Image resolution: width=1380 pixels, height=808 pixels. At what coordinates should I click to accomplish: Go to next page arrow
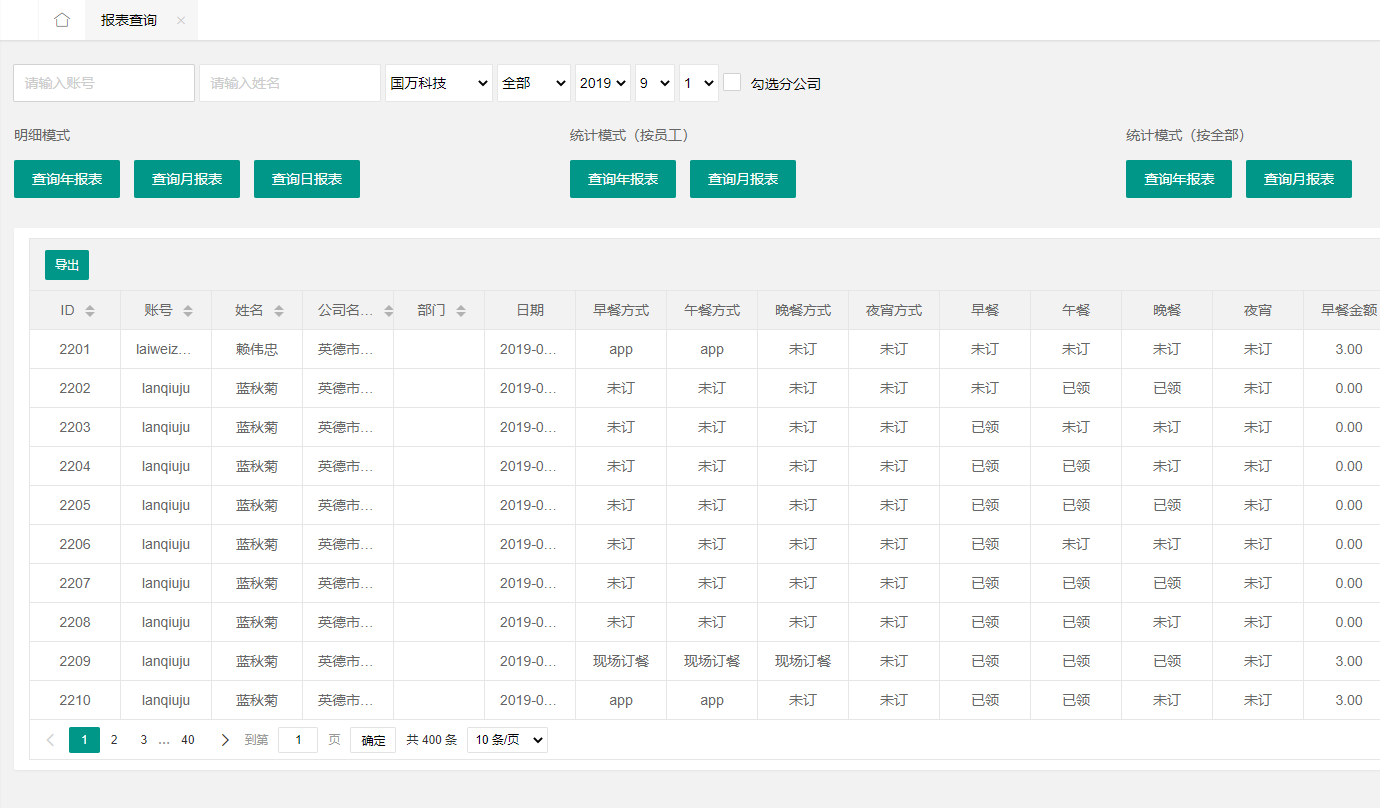(x=225, y=740)
